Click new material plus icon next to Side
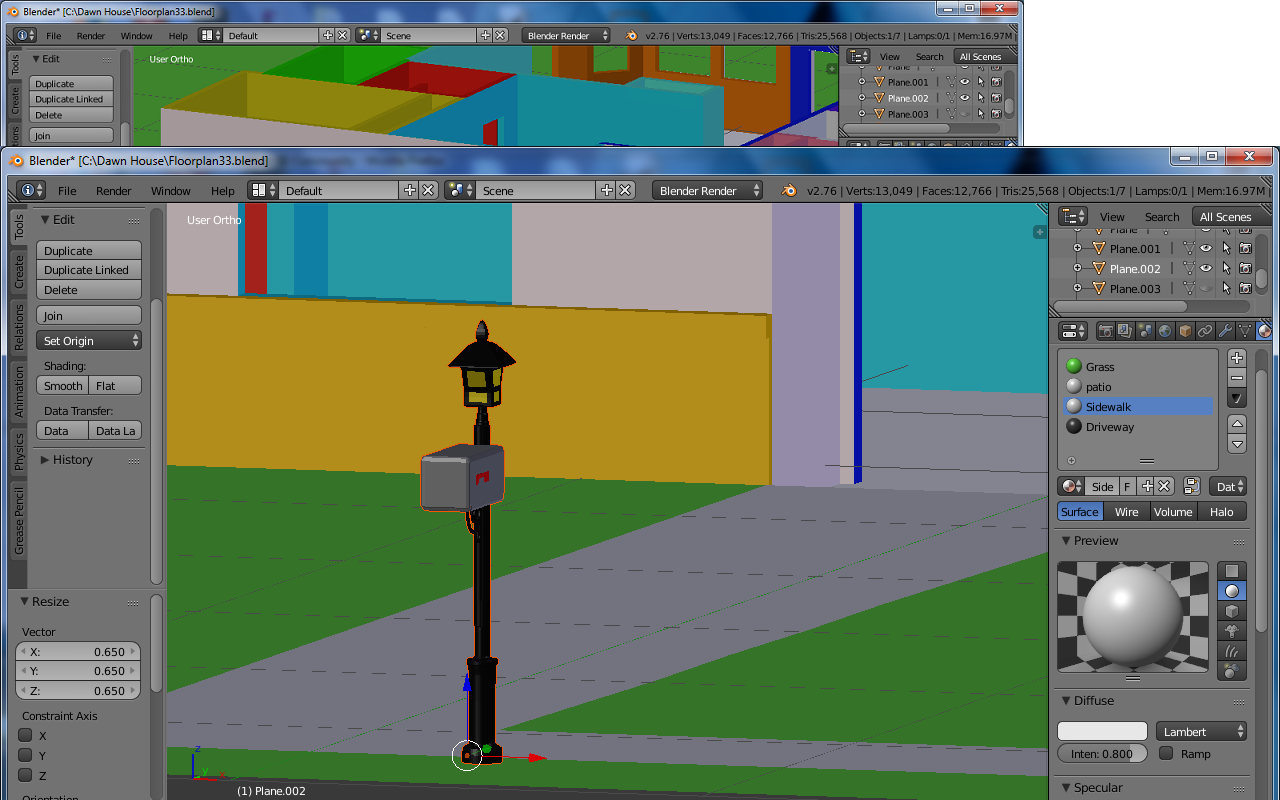This screenshot has width=1280, height=800. pyautogui.click(x=1147, y=486)
